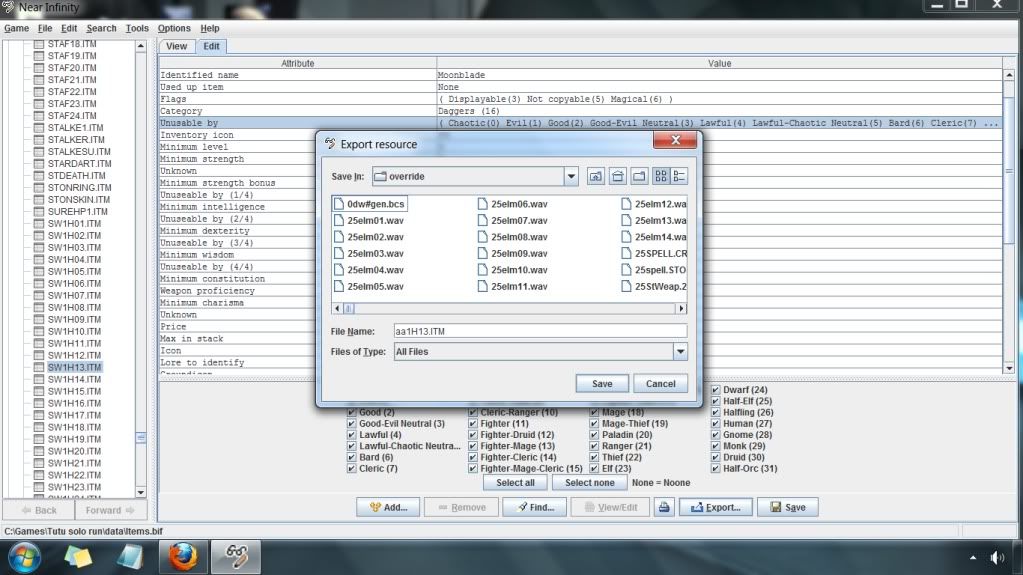Screen dimensions: 1023x575
Task: Click the Select none button
Action: pyautogui.click(x=589, y=483)
